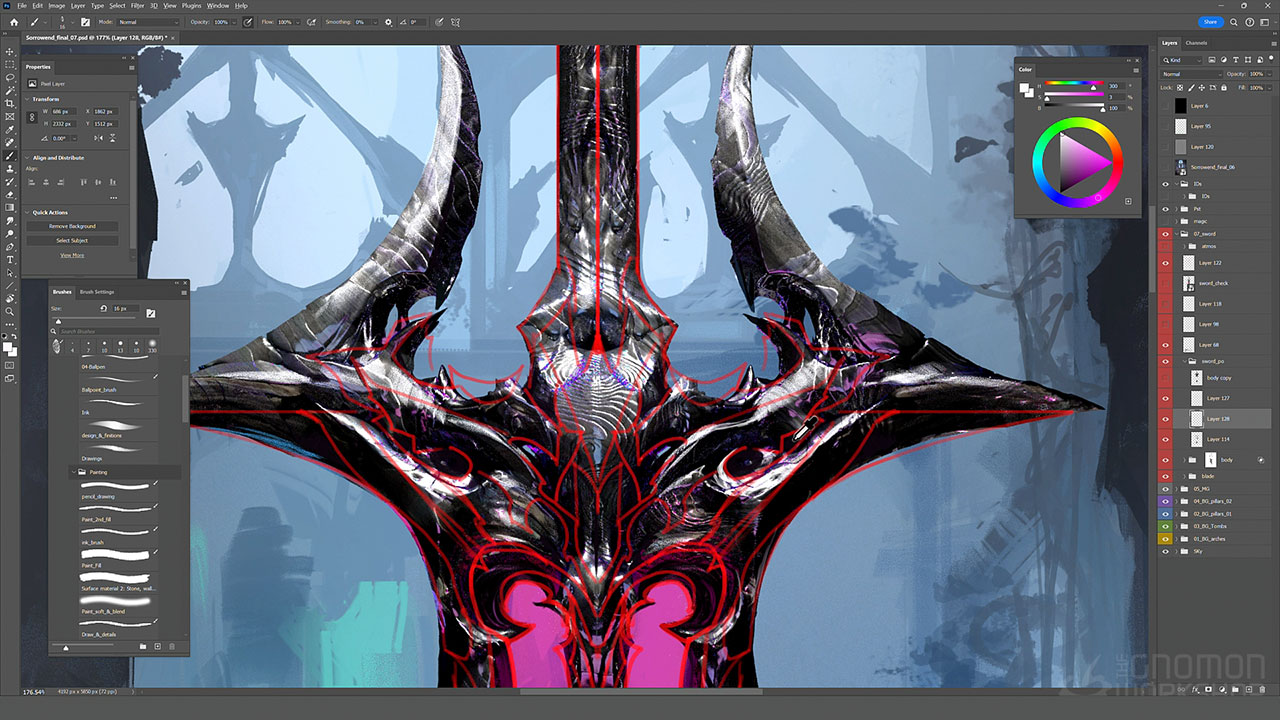Image resolution: width=1280 pixels, height=720 pixels.
Task: Open the brush blend Mode dropdown
Action: 148,22
